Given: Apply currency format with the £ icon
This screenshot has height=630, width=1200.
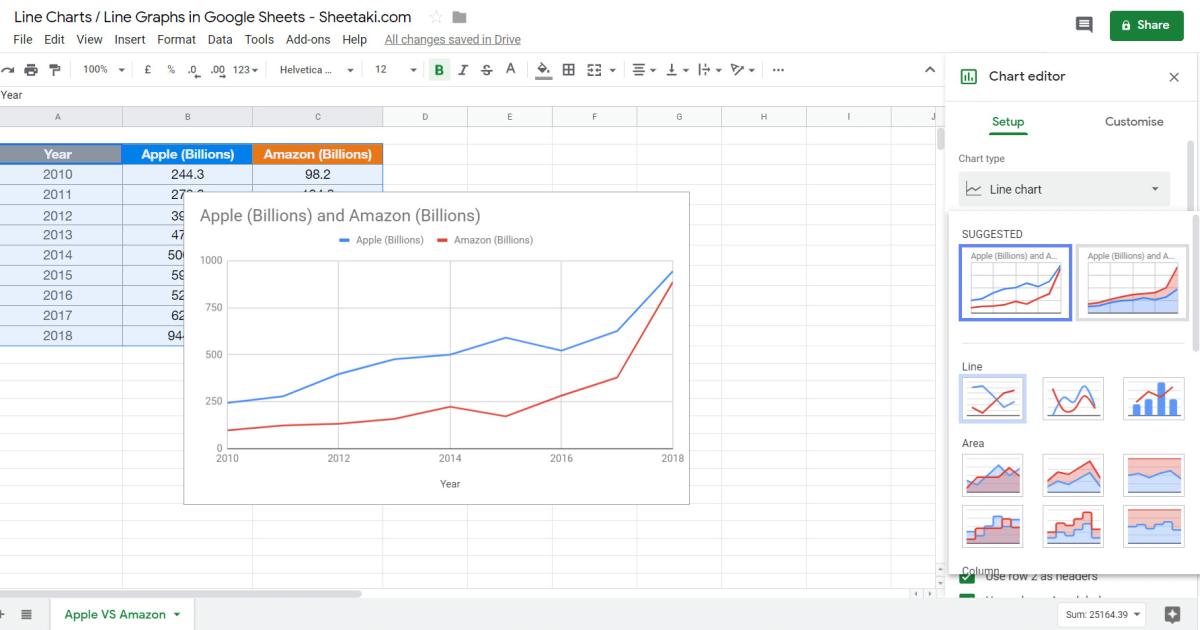Looking at the screenshot, I should (x=146, y=69).
